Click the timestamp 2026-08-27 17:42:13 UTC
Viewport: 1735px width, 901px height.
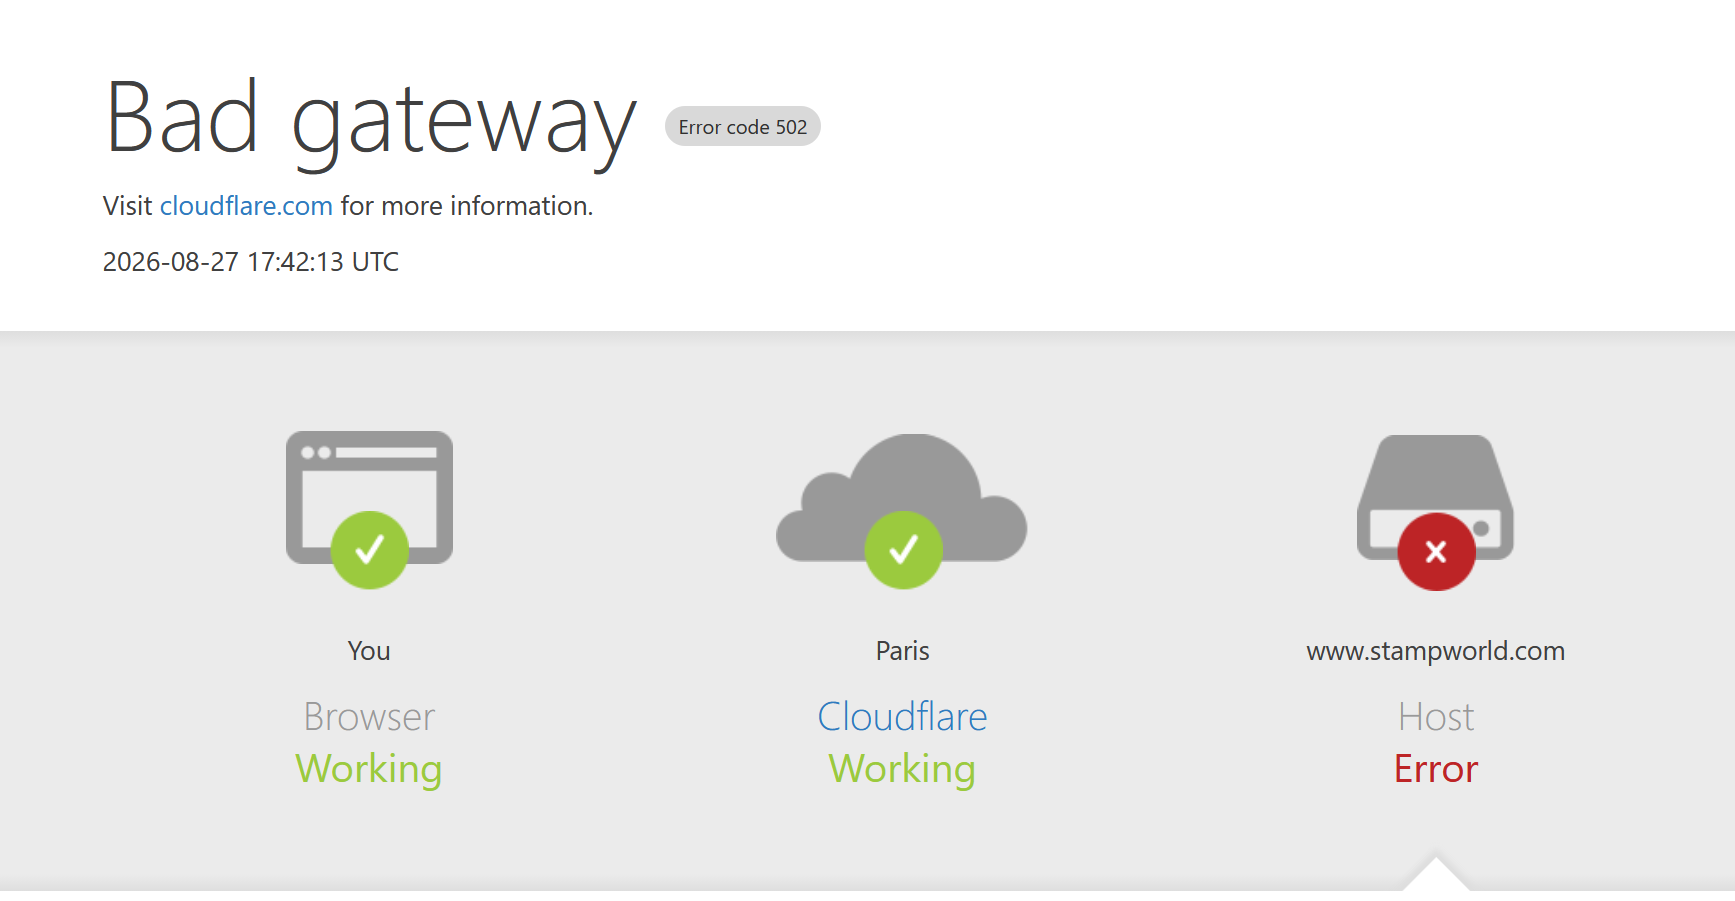coord(251,262)
